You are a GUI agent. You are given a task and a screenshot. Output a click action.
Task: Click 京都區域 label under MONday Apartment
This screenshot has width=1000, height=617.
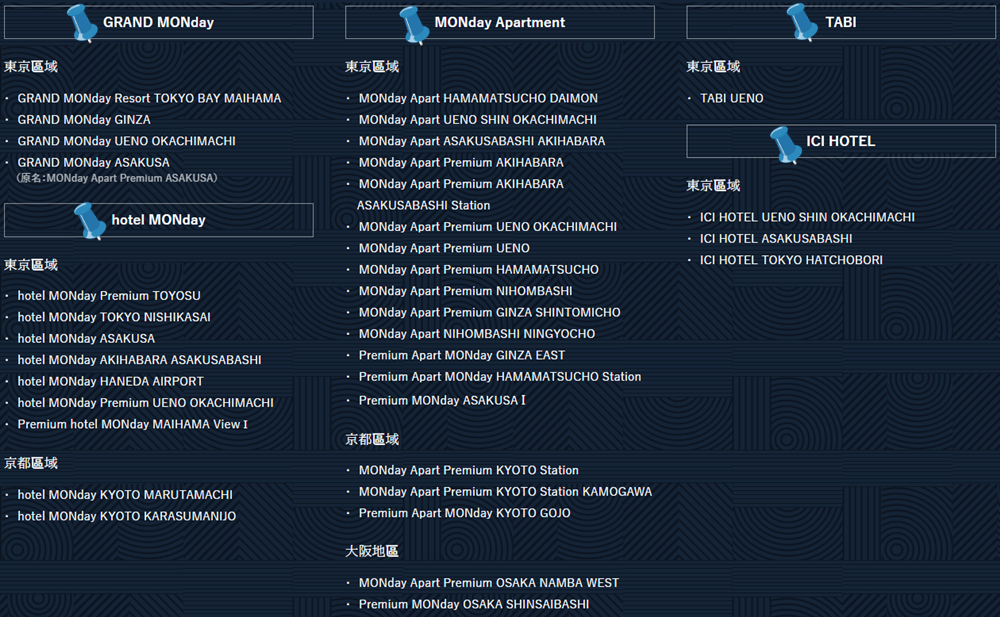pos(372,440)
